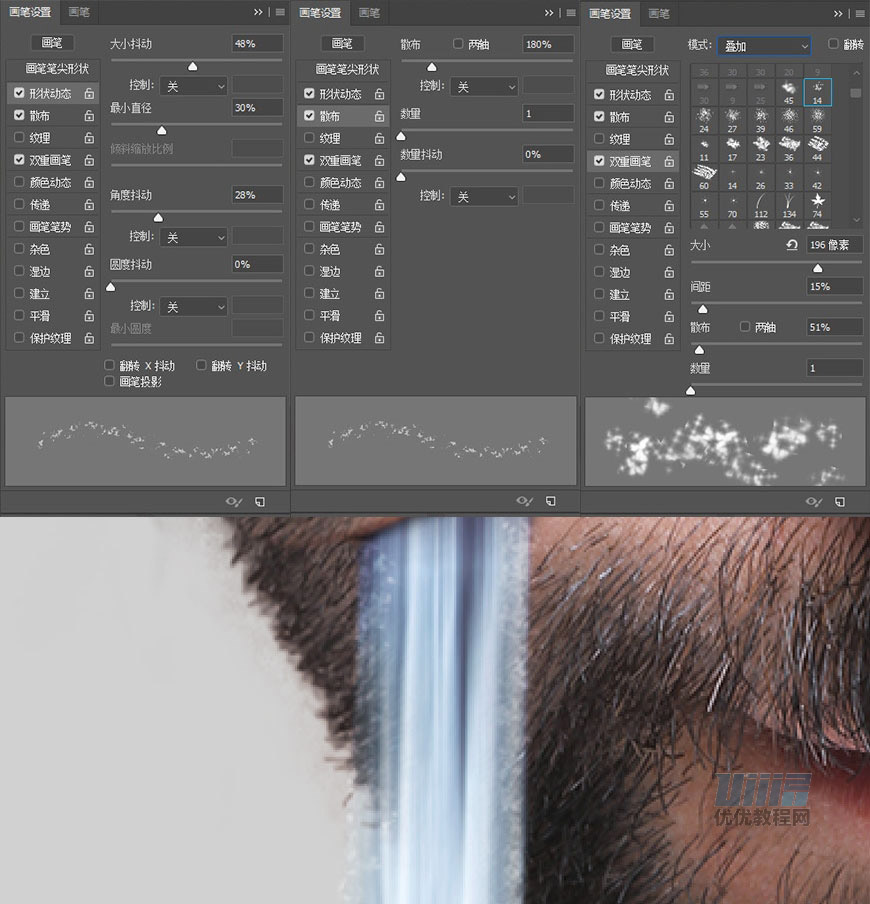The height and width of the screenshot is (904, 870).
Task: Open 模式 dropdown showing 叠加
Action: click(764, 46)
